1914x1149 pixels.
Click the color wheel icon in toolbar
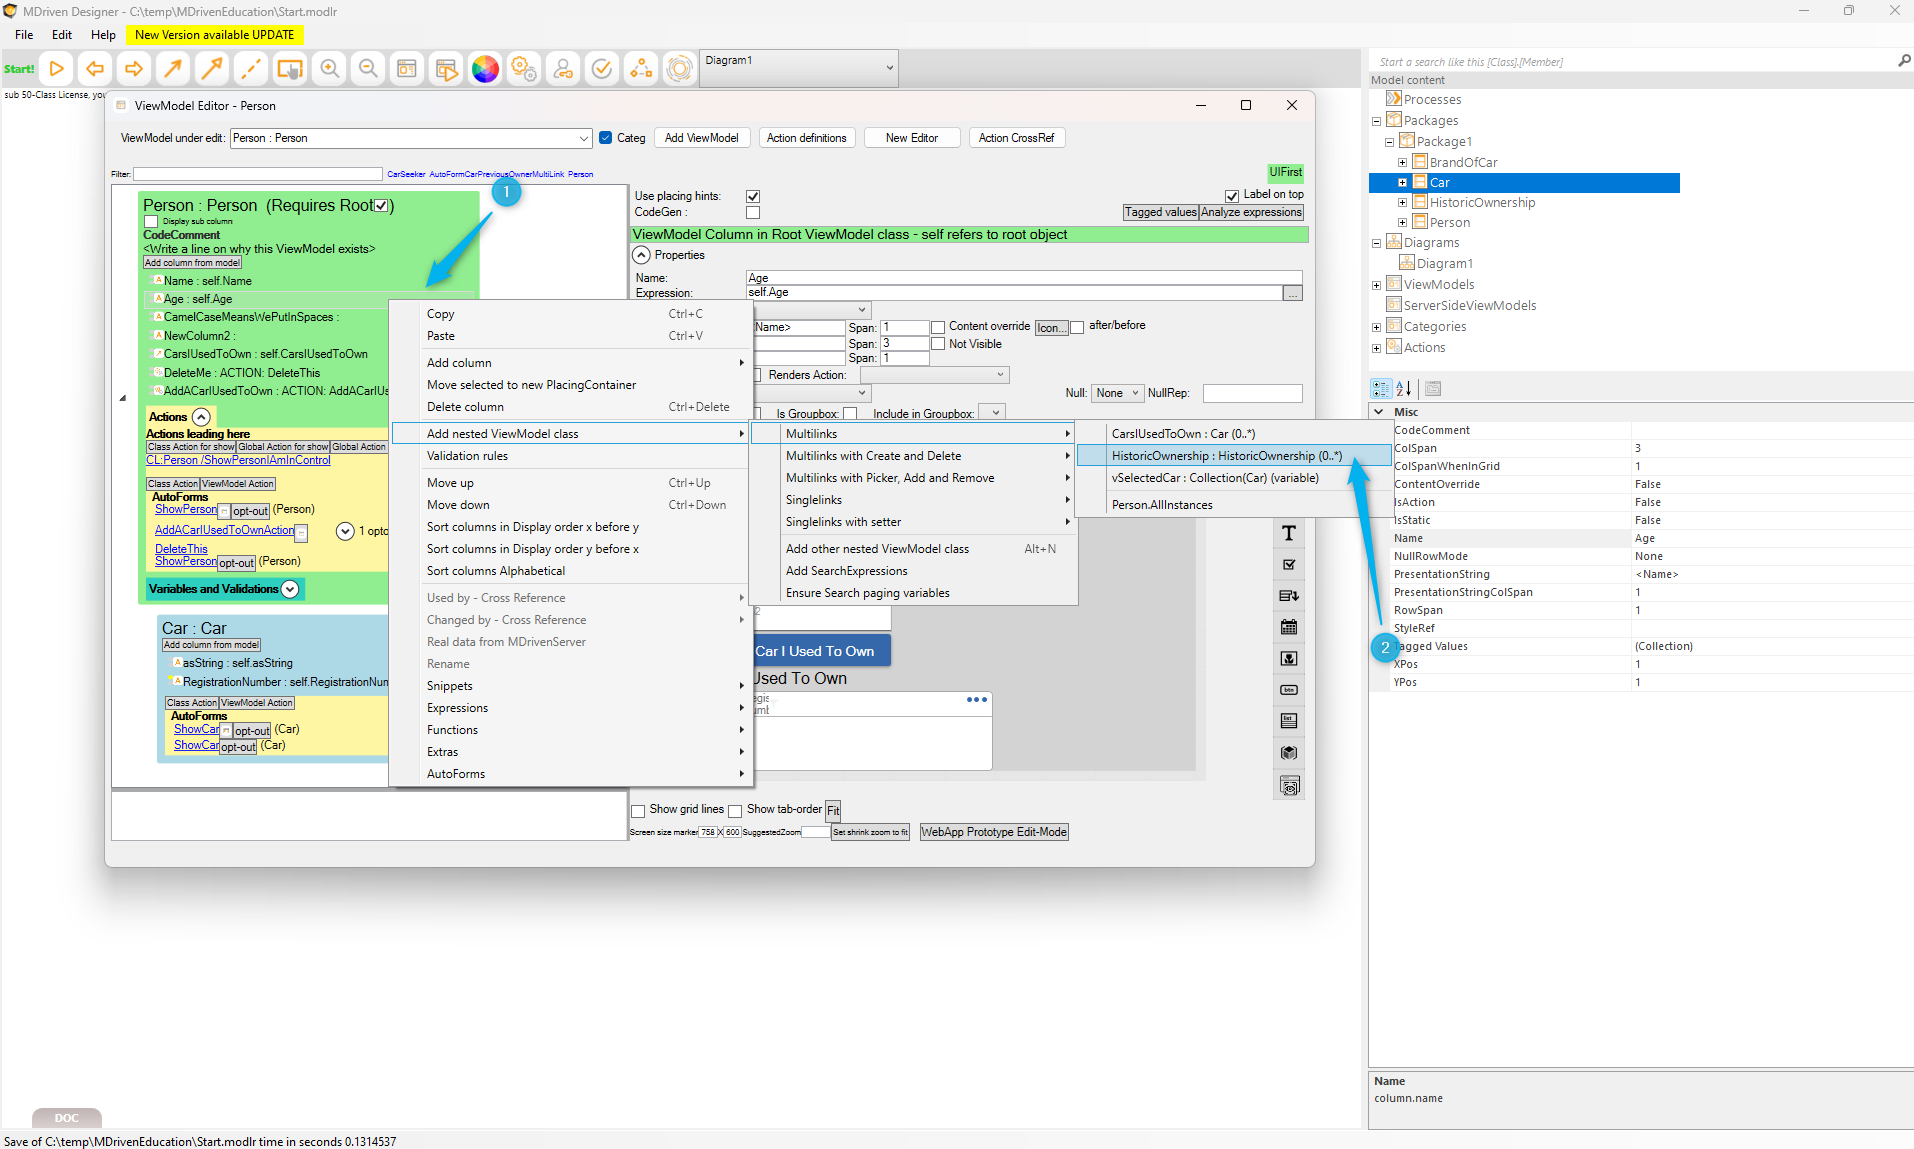coord(485,69)
